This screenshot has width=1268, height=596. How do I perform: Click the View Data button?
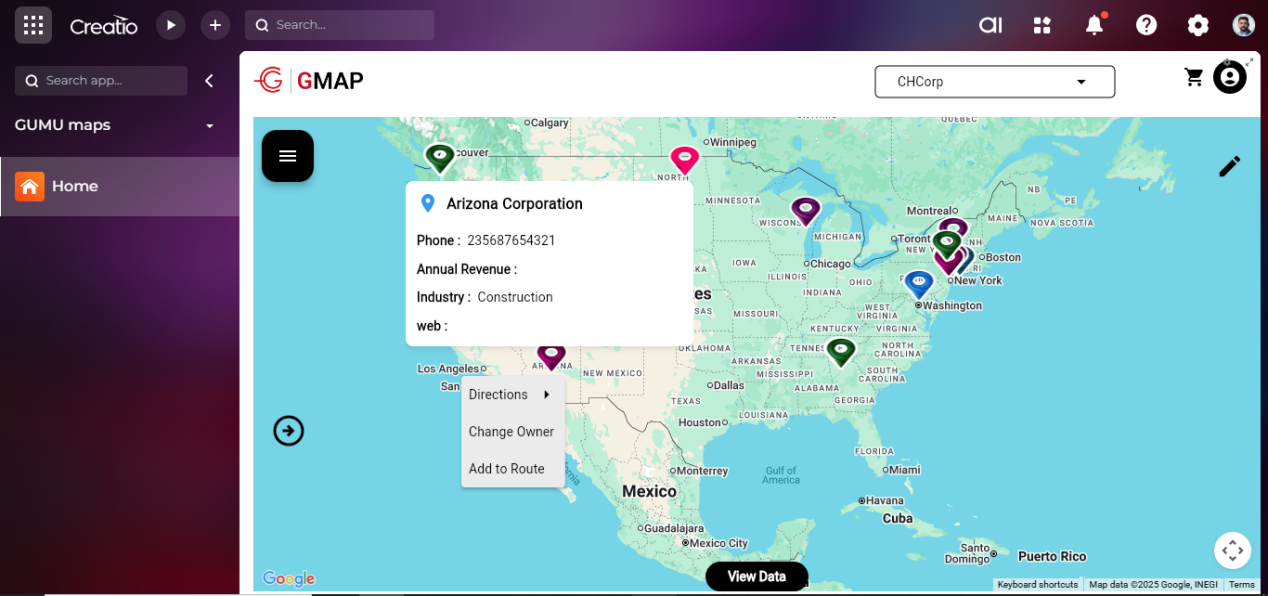(757, 577)
